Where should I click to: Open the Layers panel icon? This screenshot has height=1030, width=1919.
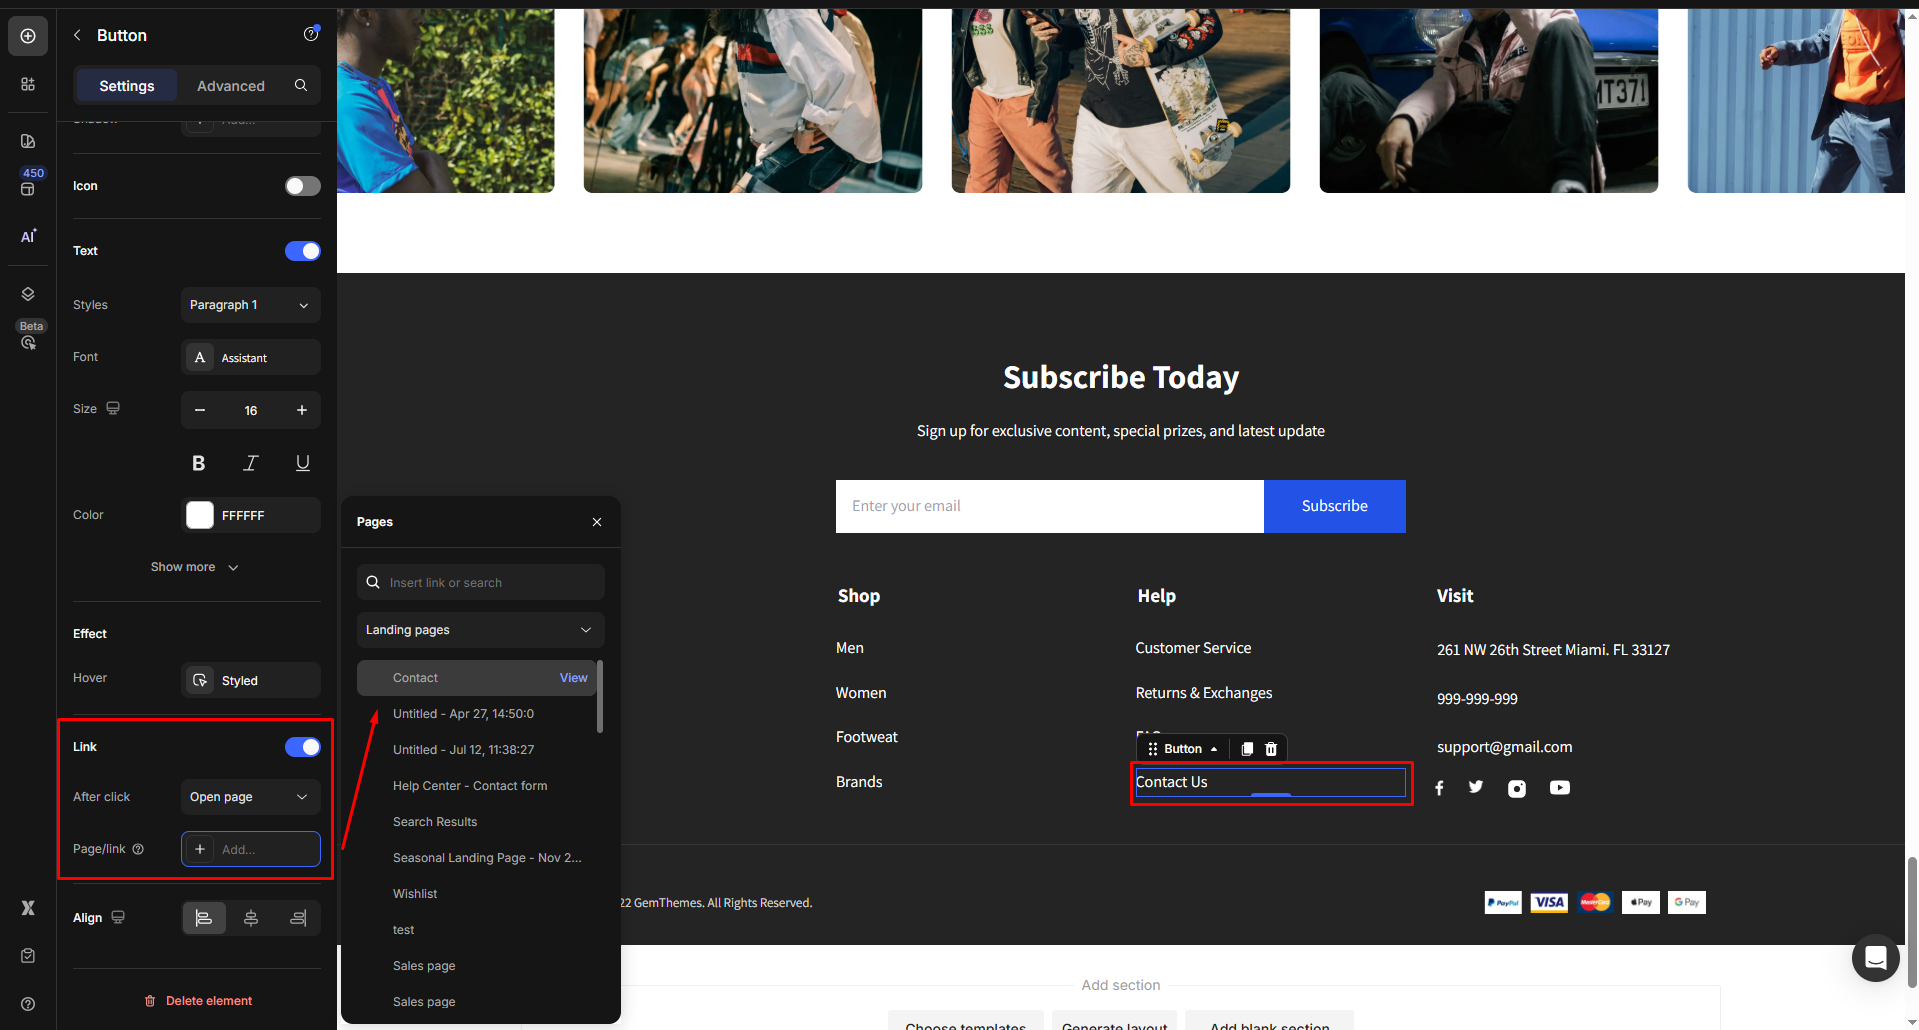point(27,293)
